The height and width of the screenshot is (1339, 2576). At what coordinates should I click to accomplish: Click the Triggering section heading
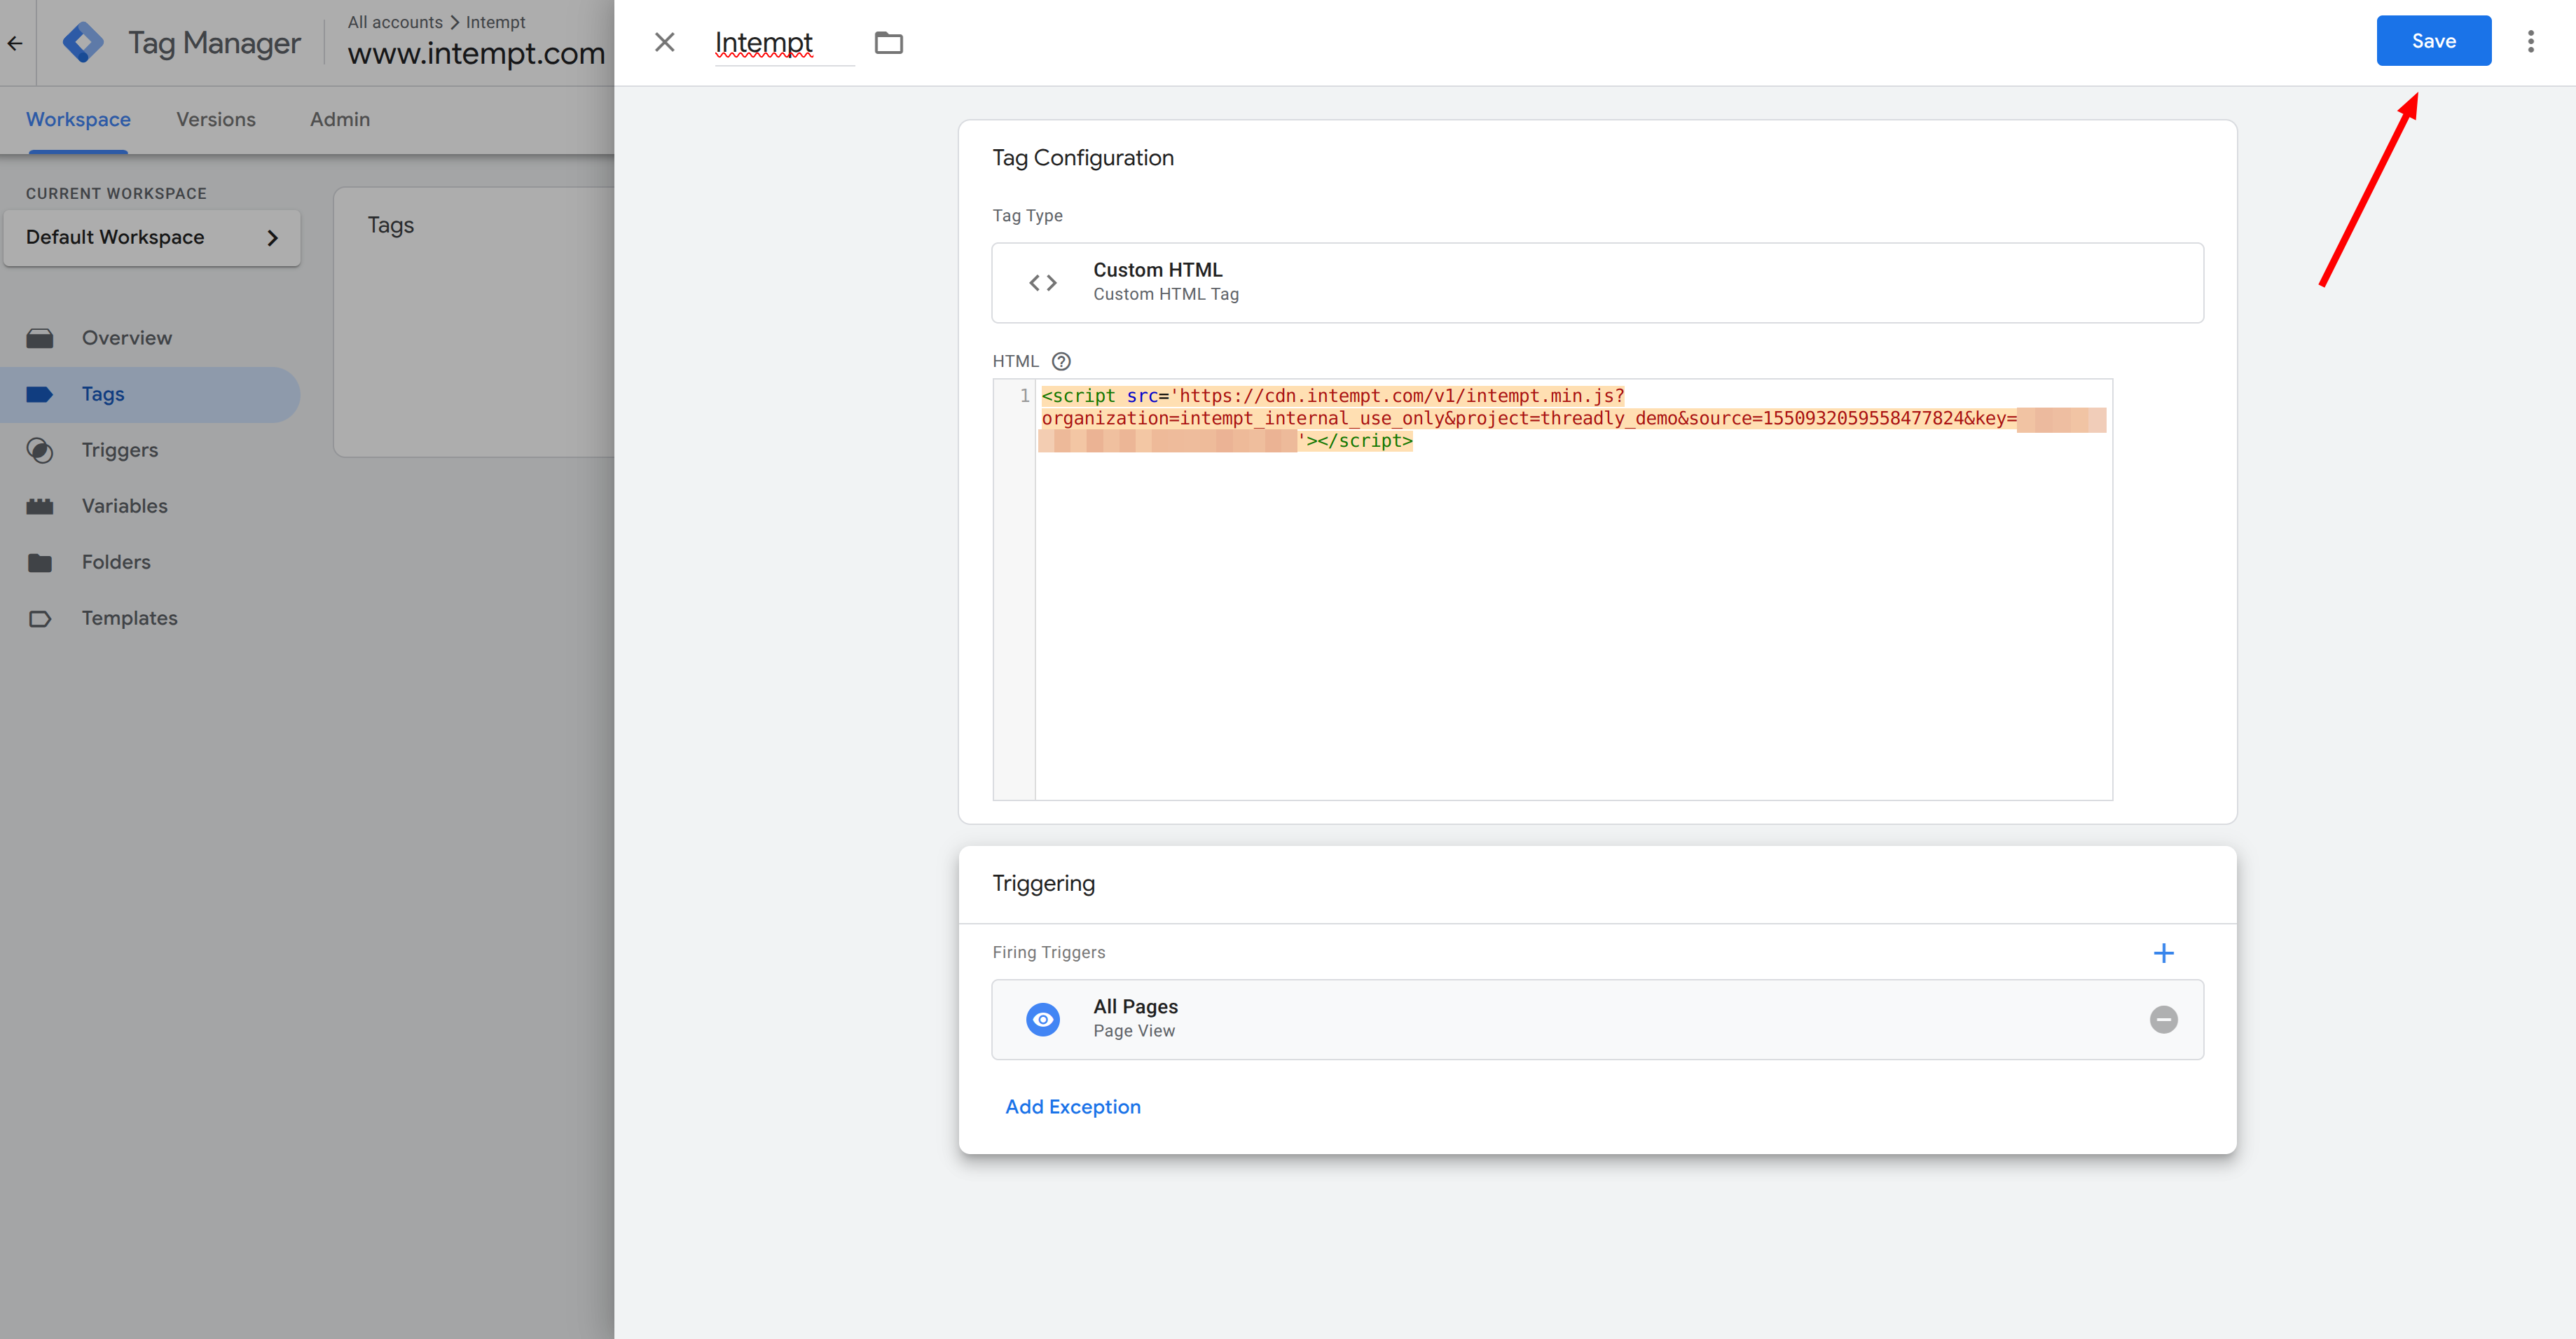click(1043, 884)
